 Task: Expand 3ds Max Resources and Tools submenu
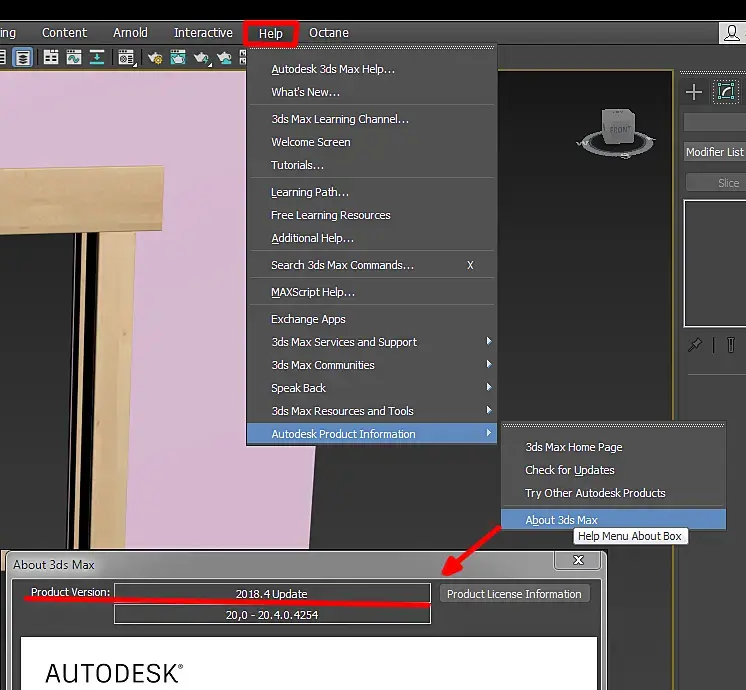point(372,411)
